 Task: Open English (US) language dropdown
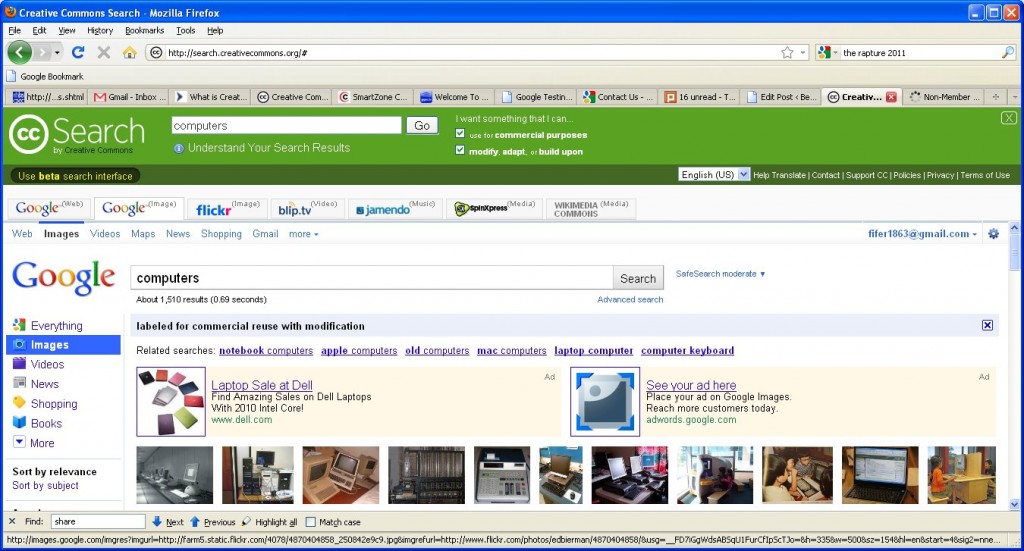point(714,174)
